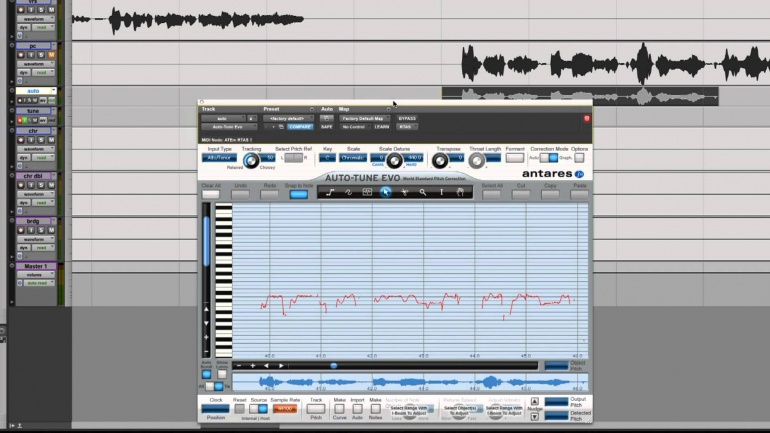Screen dimensions: 770x433
Task: Solo the pc track
Action: pos(41,55)
